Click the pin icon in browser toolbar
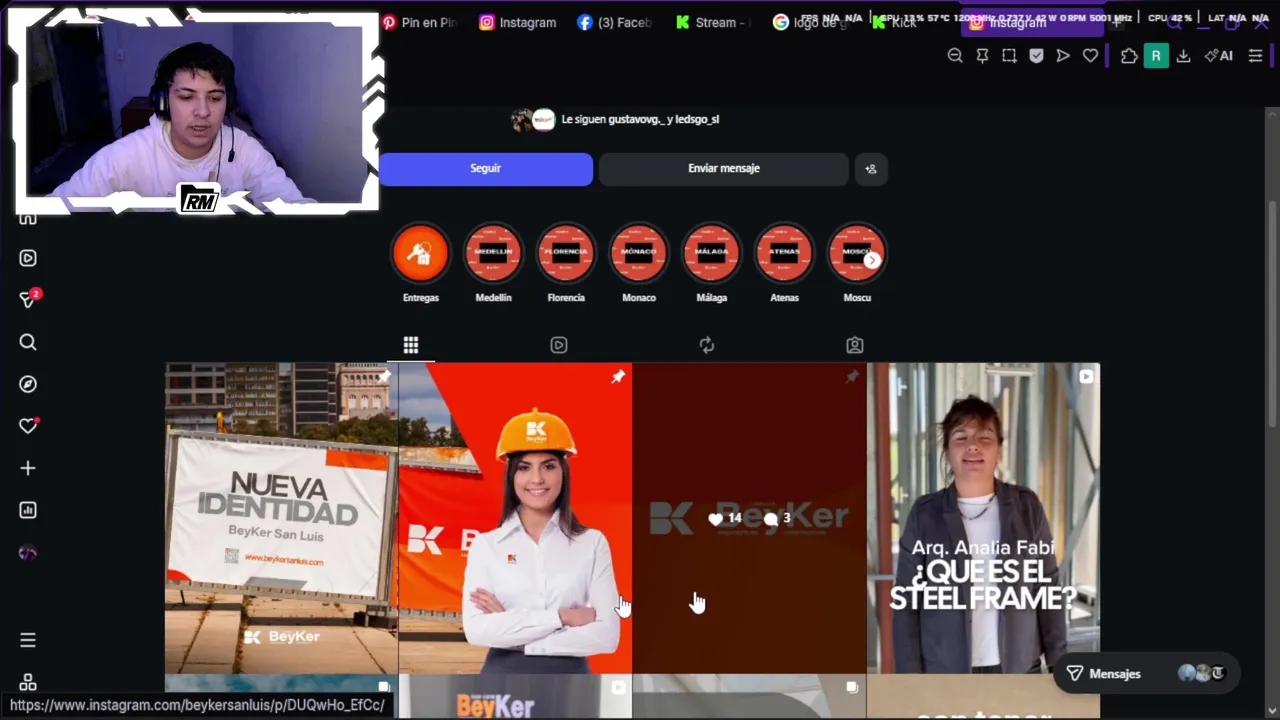 [982, 56]
